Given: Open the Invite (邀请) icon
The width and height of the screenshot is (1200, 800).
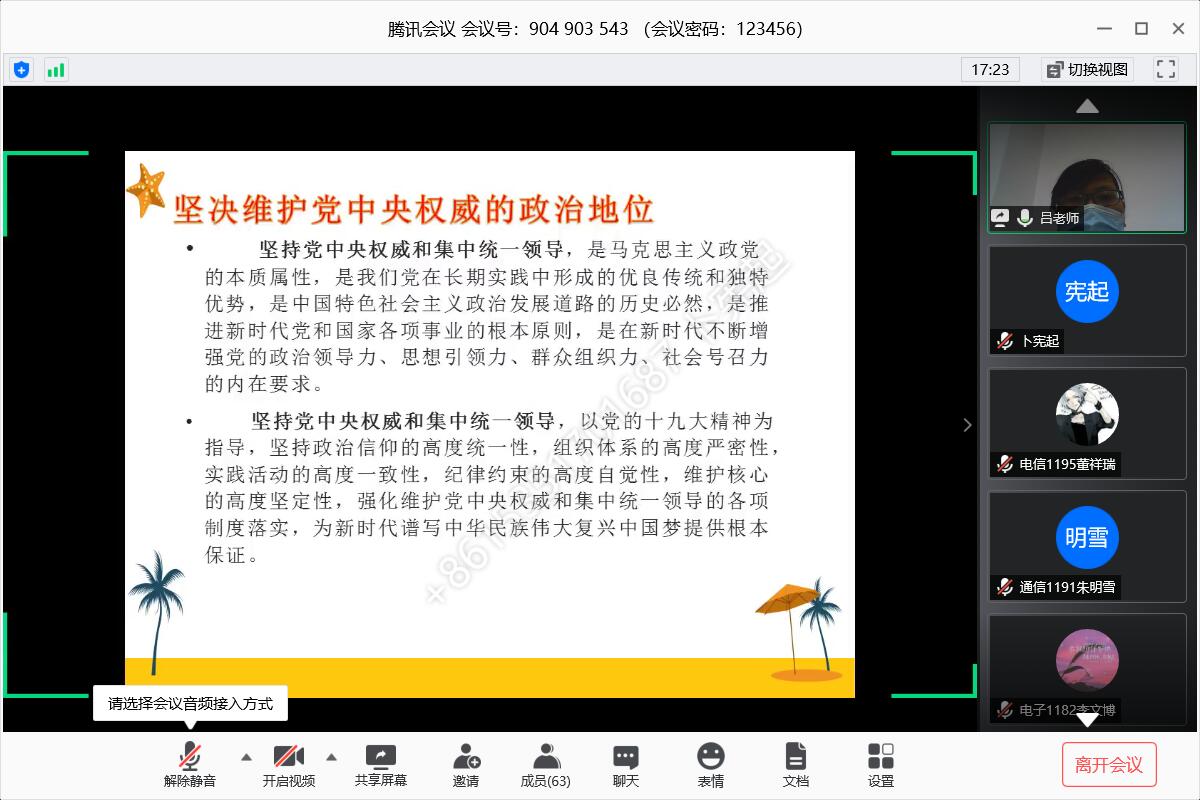Looking at the screenshot, I should click(466, 765).
